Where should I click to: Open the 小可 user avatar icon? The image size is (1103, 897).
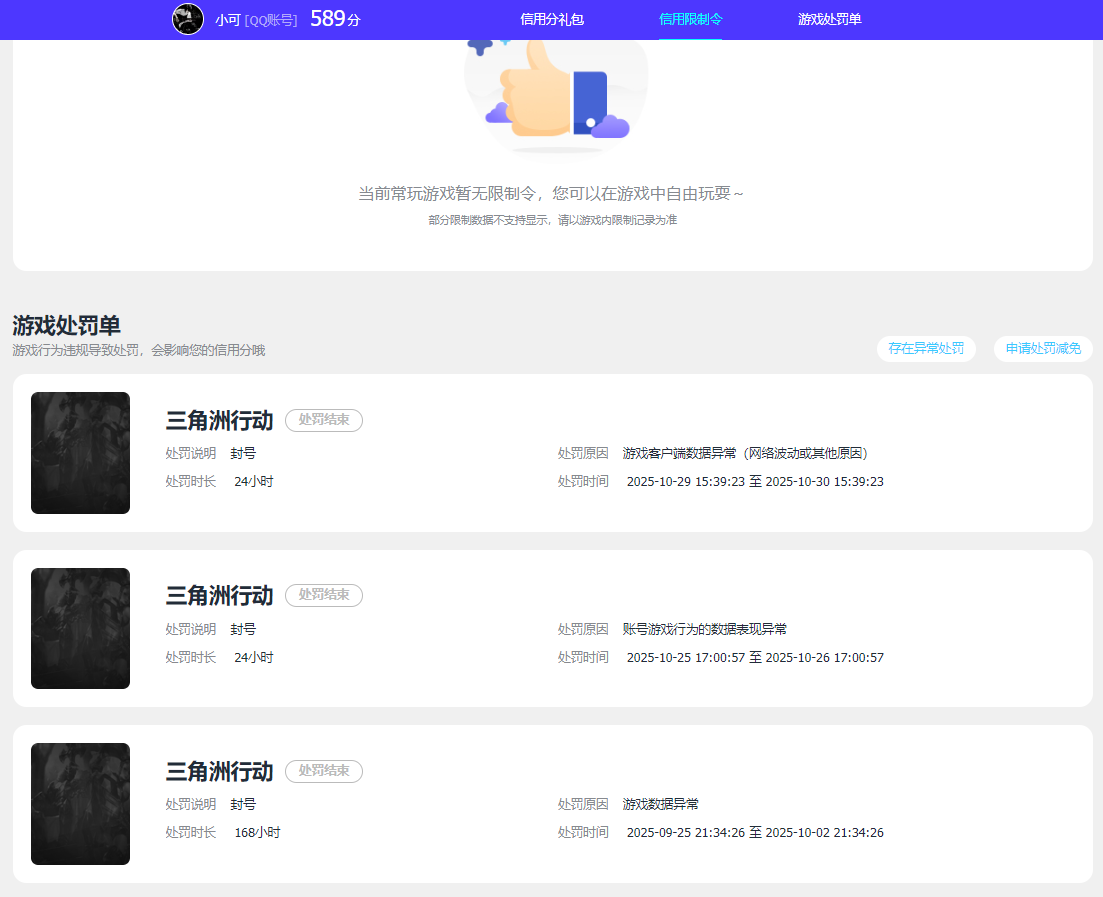pyautogui.click(x=188, y=19)
